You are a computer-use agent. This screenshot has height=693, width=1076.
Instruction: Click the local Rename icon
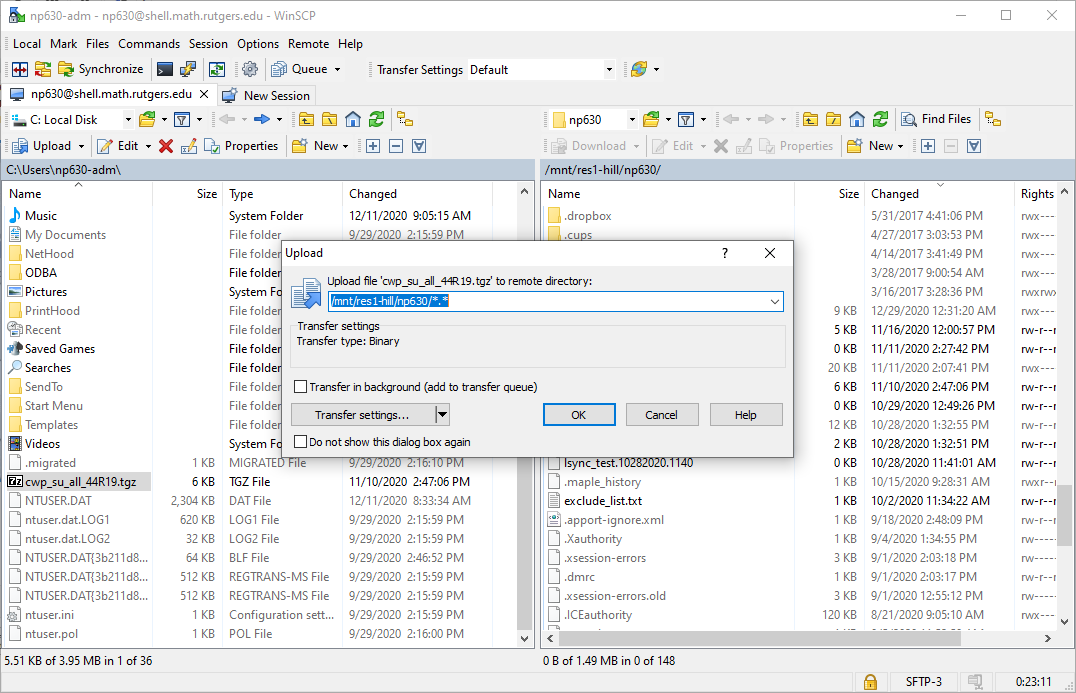click(189, 146)
